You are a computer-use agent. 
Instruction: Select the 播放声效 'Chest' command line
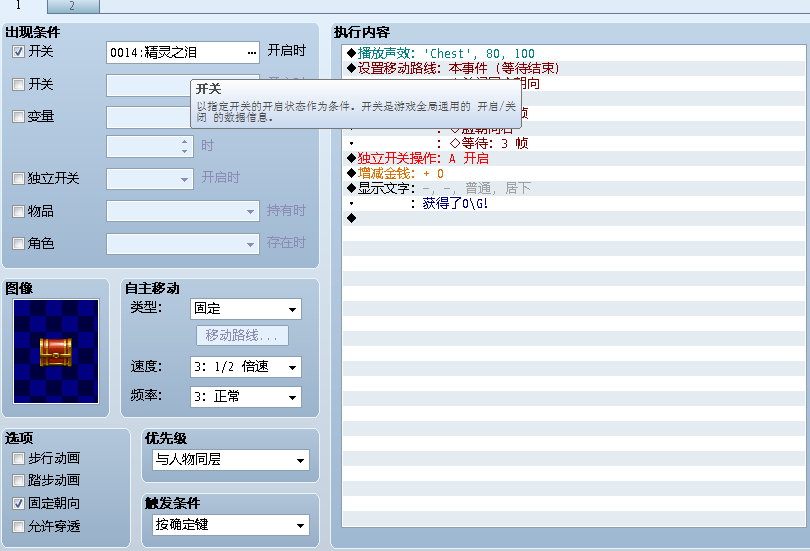(x=574, y=53)
